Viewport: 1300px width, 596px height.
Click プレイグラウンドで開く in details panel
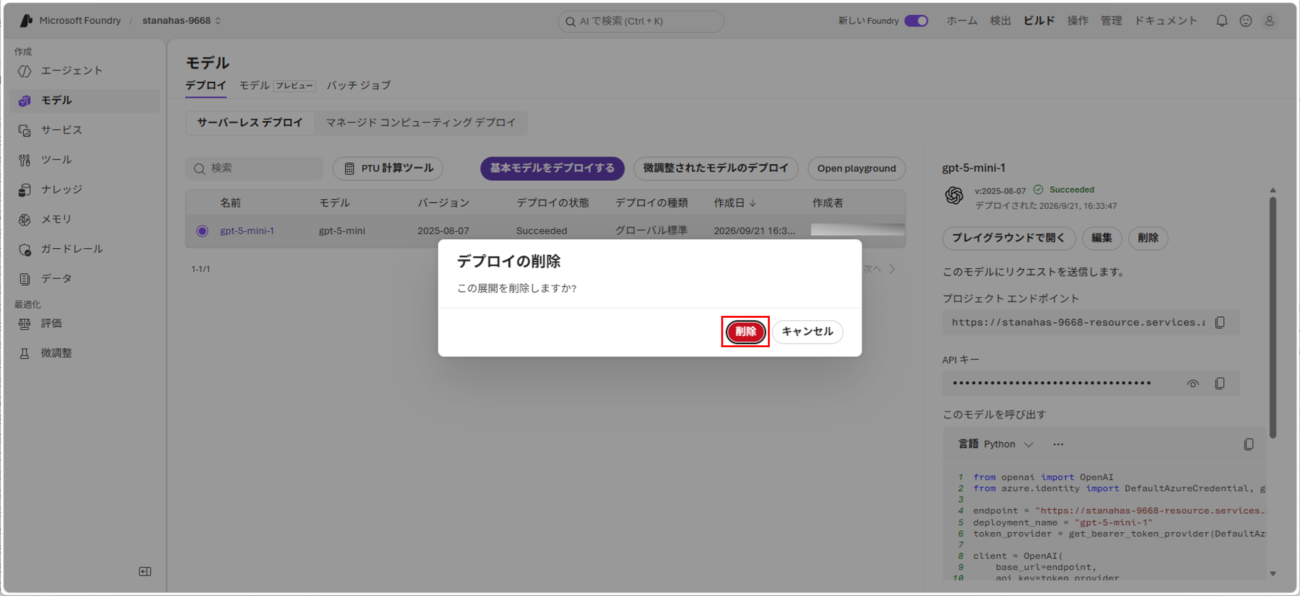click(1009, 238)
